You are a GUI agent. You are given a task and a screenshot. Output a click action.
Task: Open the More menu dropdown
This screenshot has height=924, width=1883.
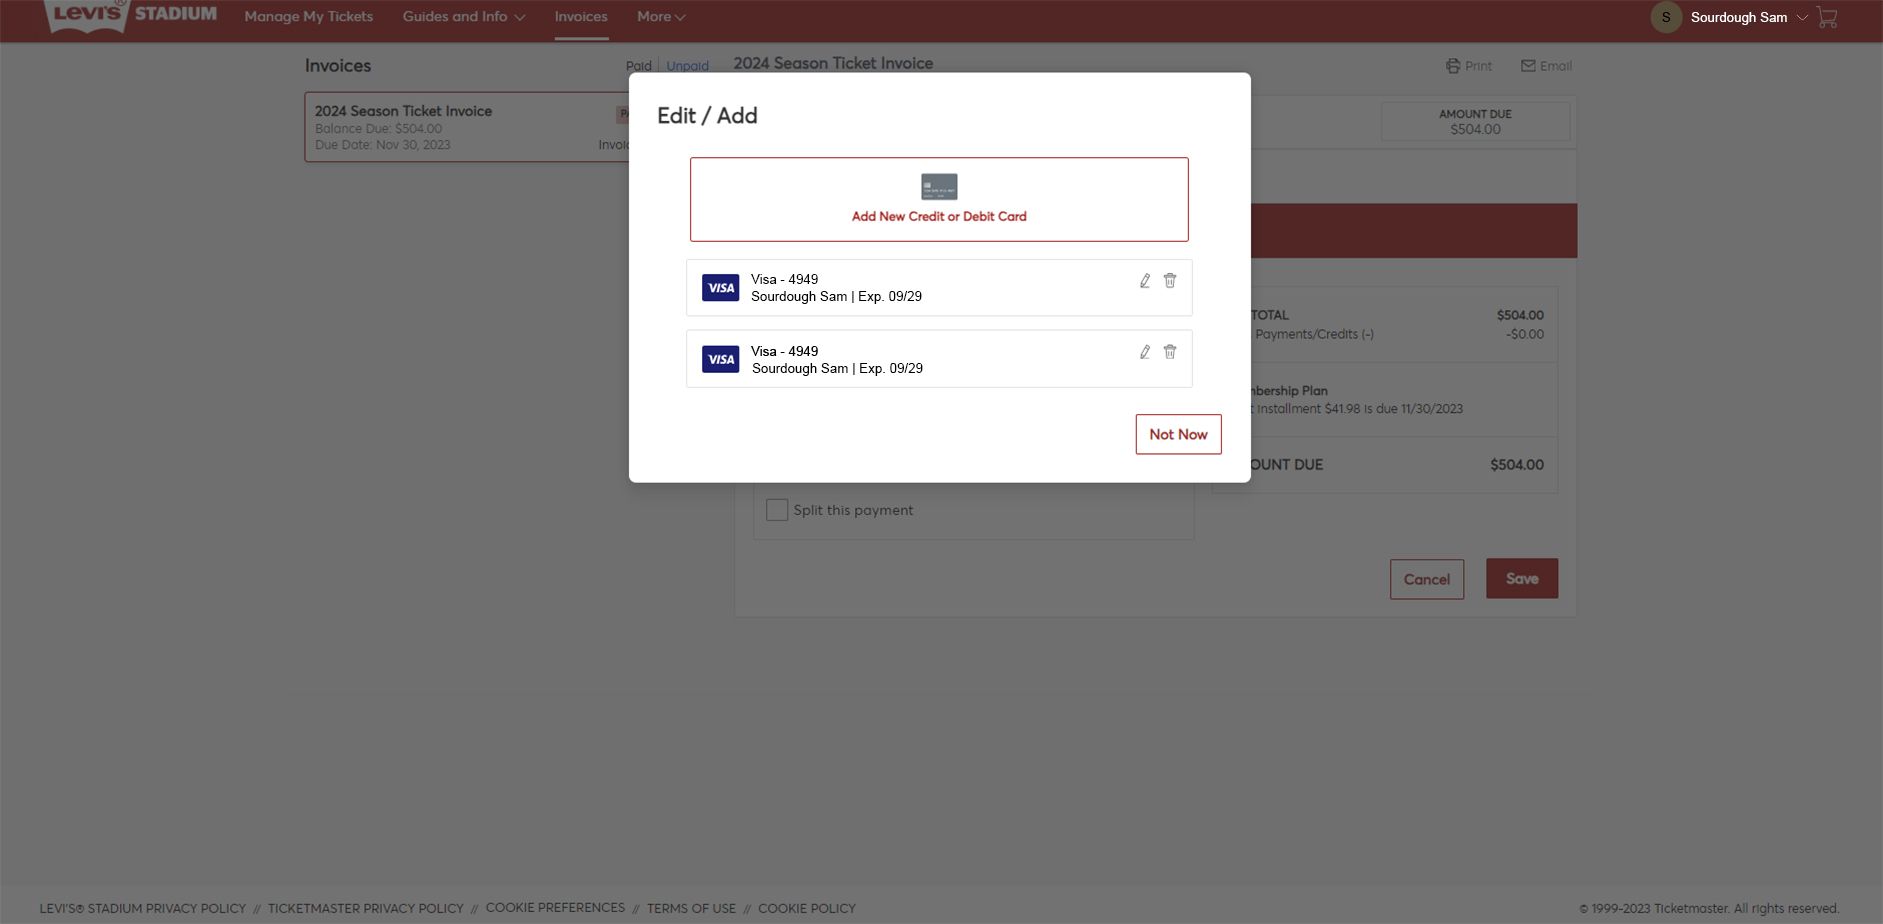(x=661, y=17)
